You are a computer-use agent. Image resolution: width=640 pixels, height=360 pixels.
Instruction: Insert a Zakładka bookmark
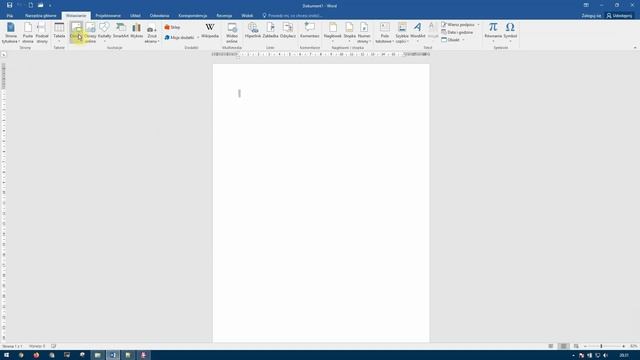270,31
